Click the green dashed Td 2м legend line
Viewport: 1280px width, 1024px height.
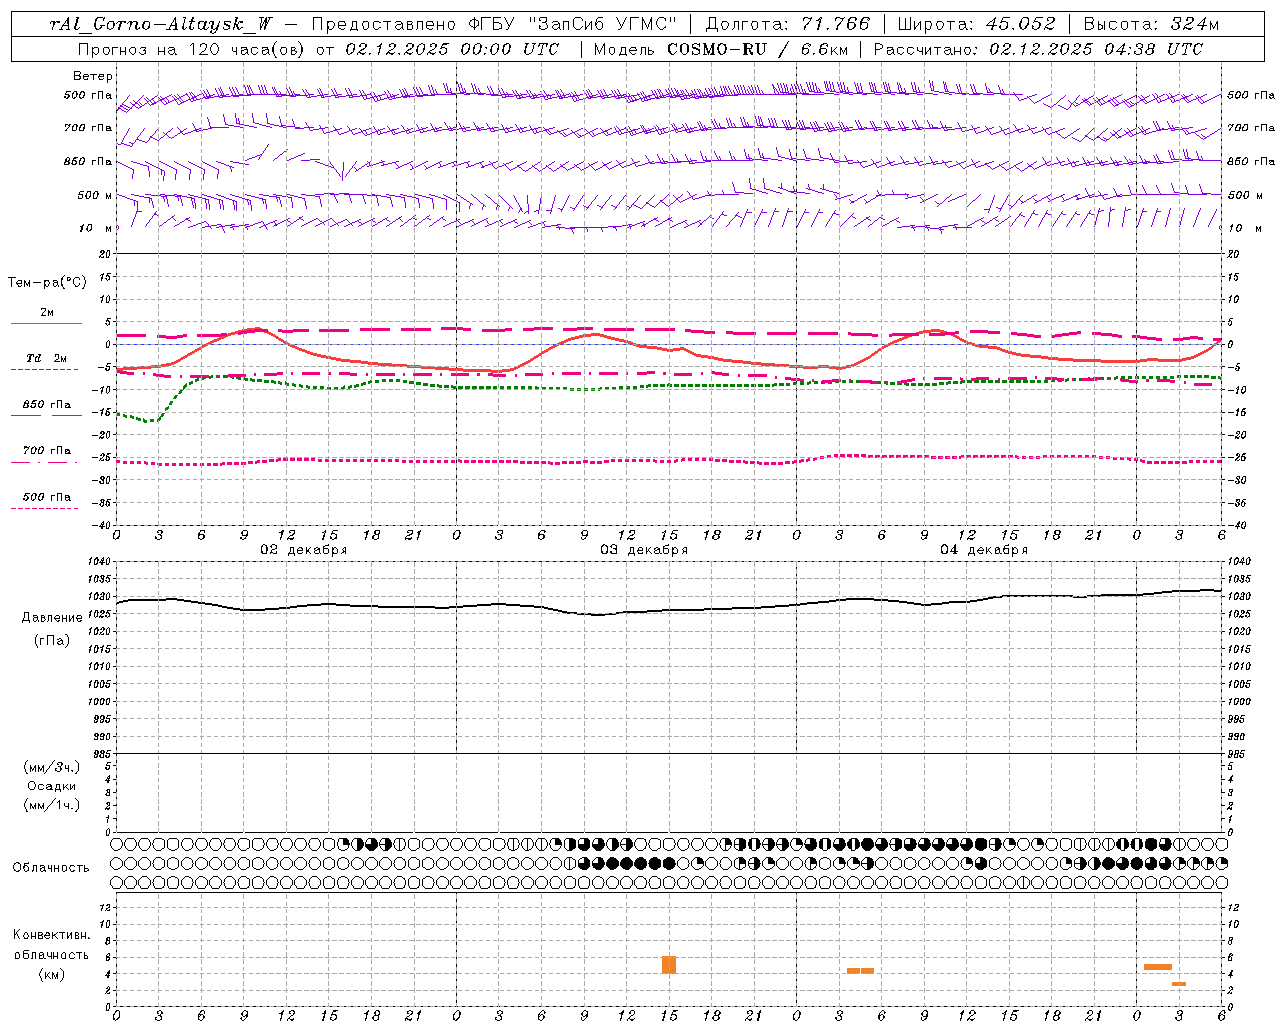tap(44, 370)
